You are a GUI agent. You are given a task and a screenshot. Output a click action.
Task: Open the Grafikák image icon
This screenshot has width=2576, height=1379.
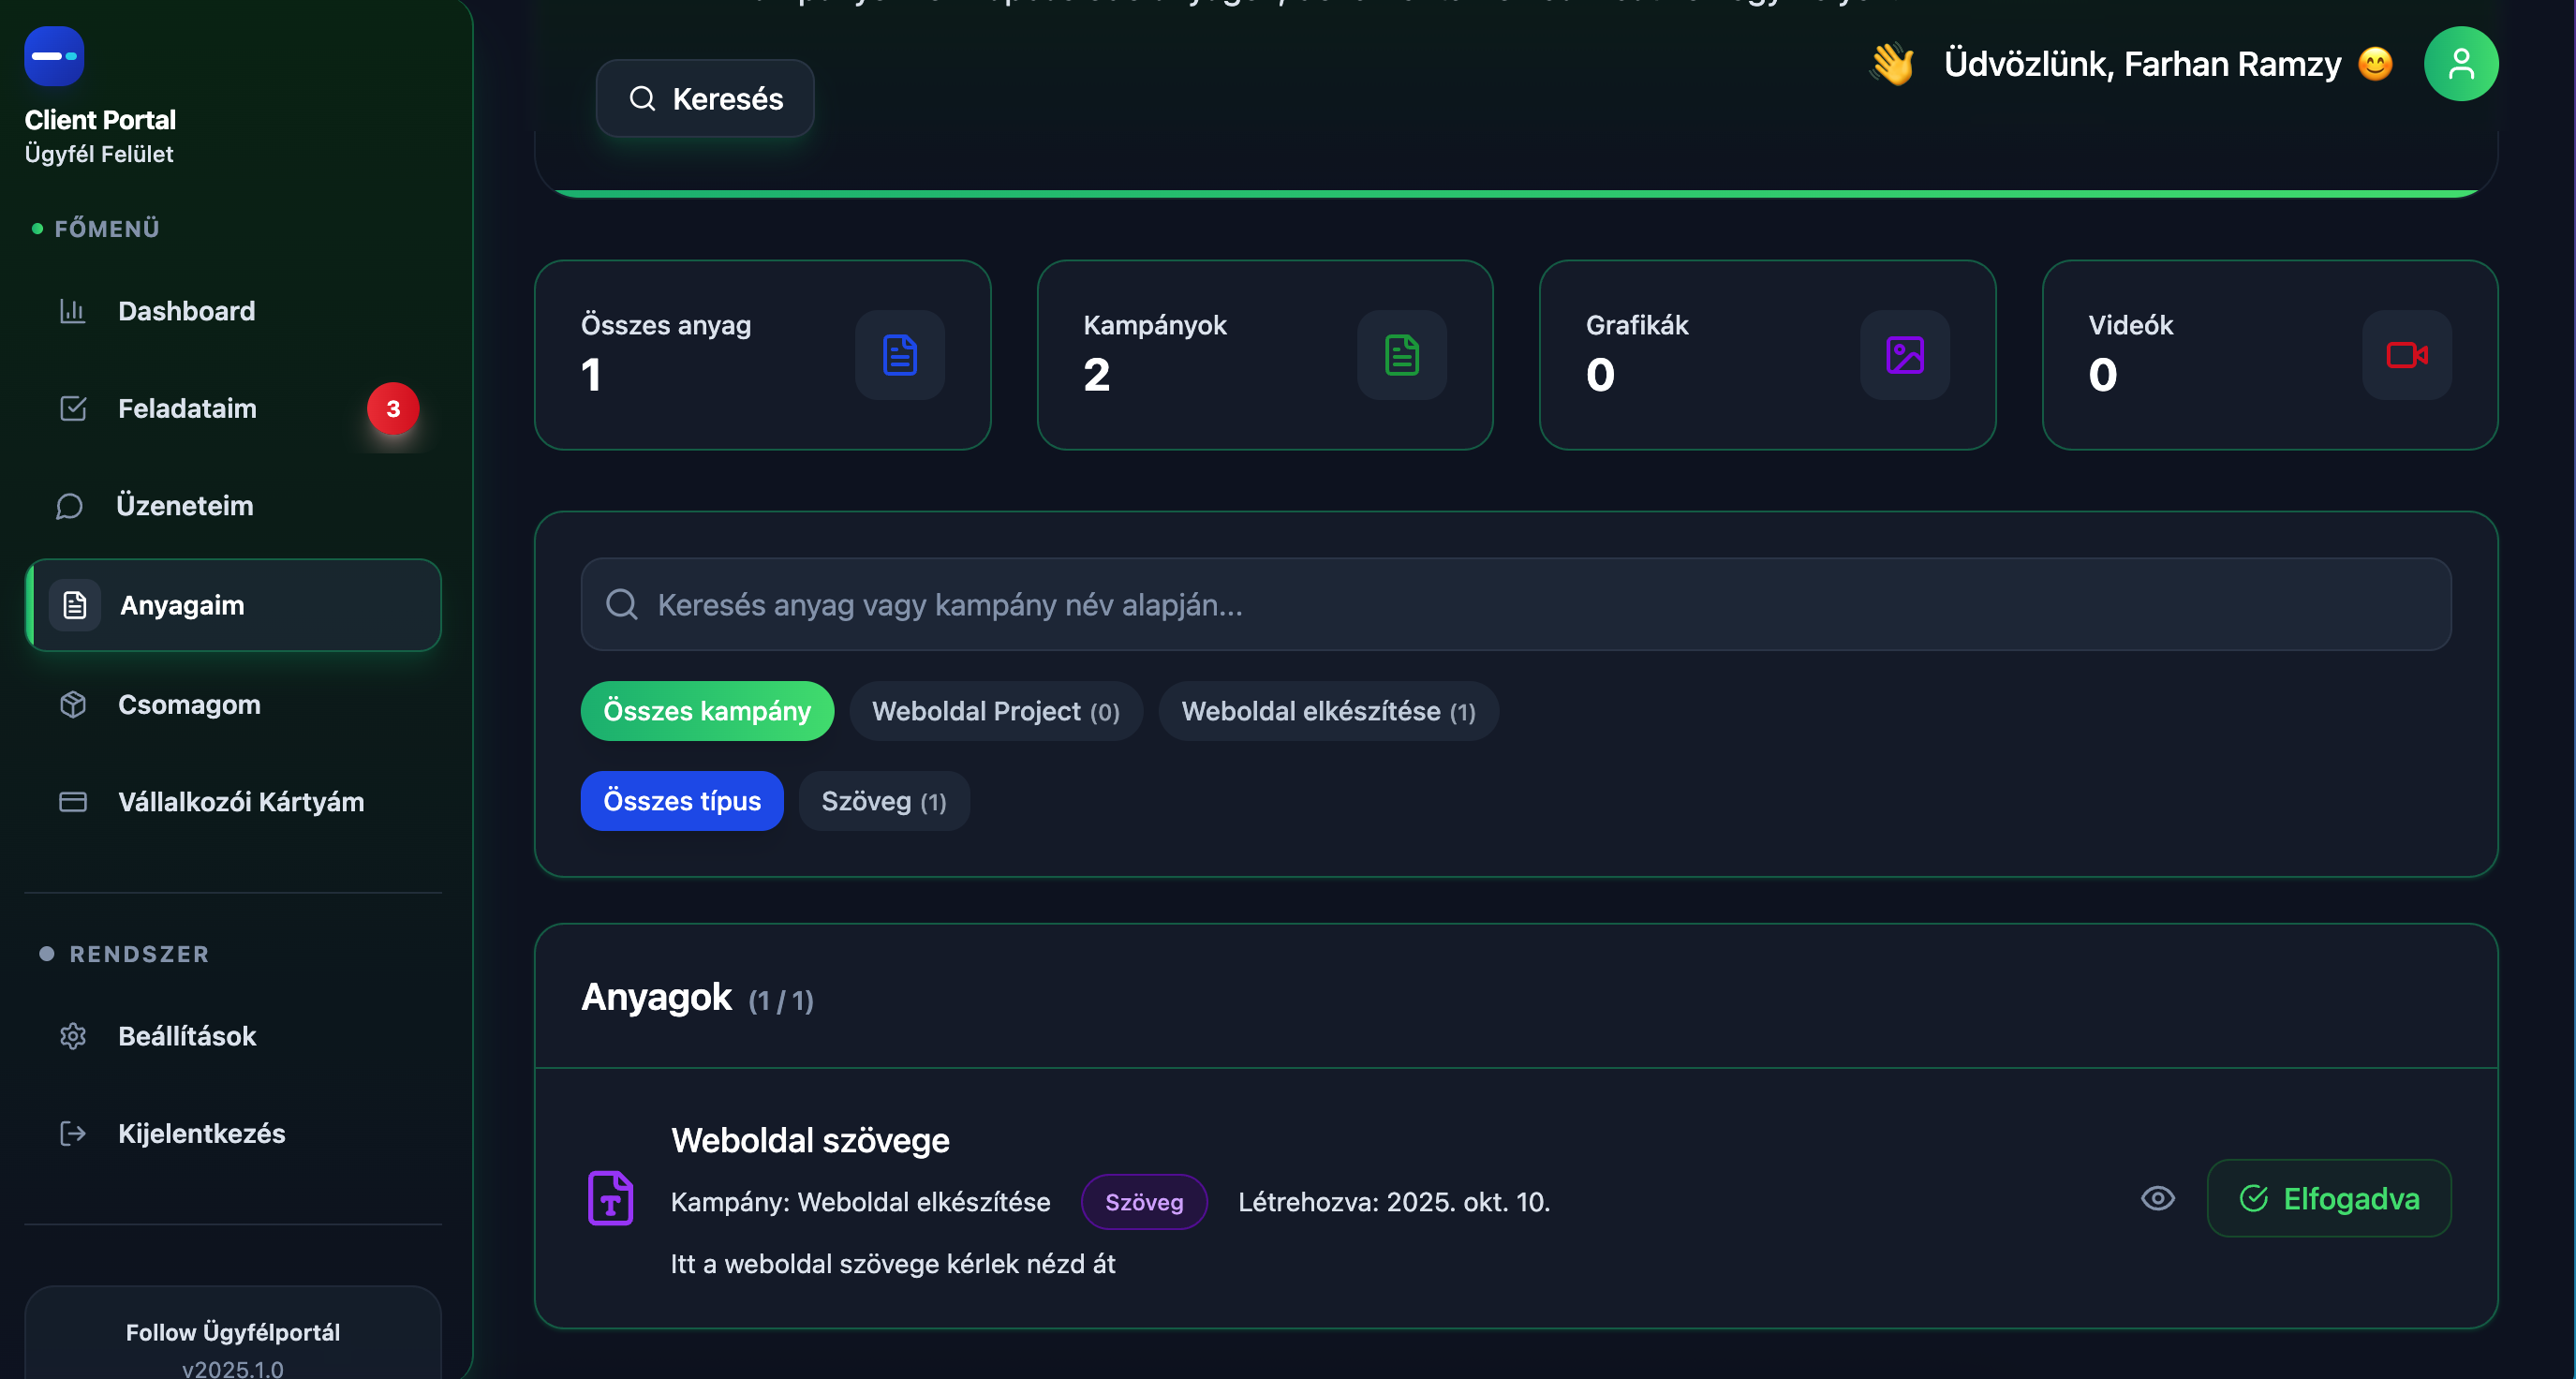point(1903,355)
